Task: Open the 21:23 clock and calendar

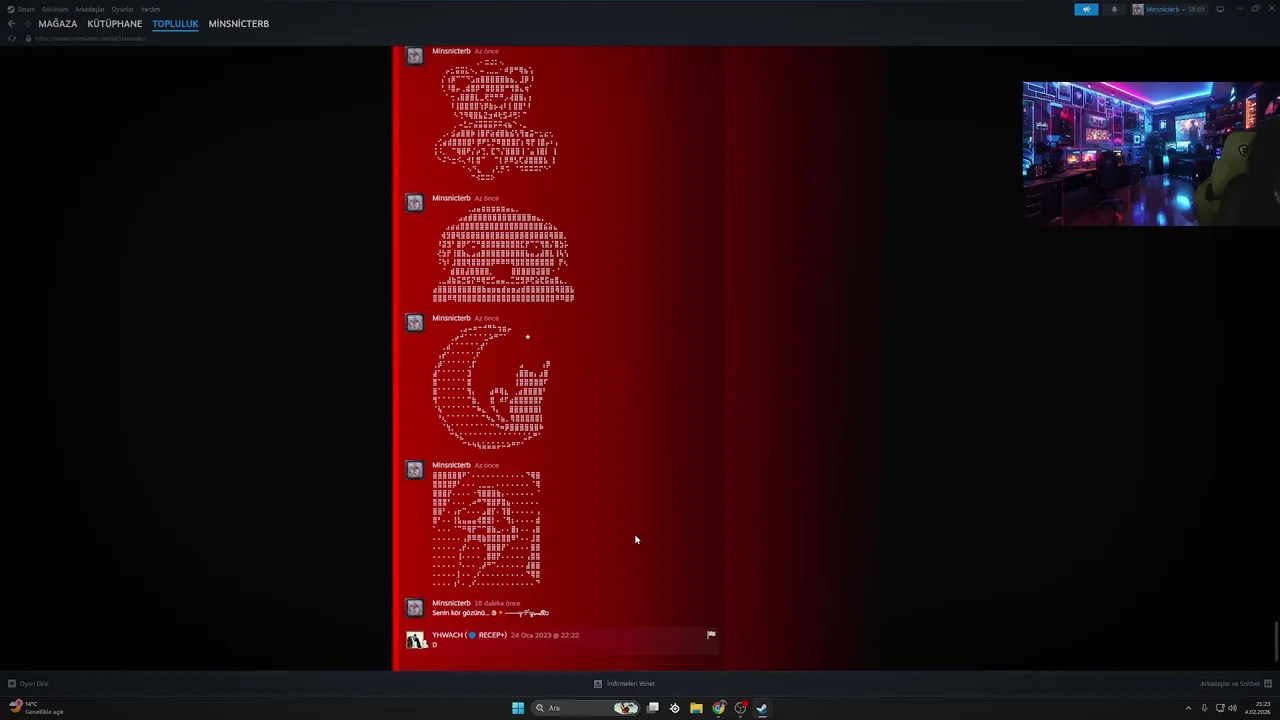Action: [1259, 708]
